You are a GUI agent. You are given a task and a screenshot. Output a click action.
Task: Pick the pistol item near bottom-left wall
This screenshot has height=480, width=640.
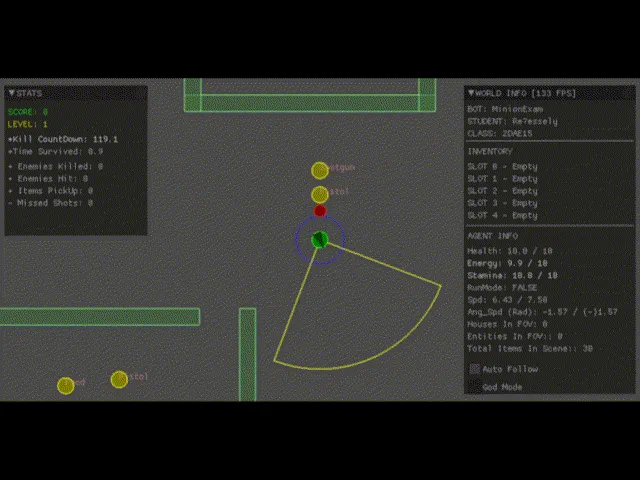[119, 379]
